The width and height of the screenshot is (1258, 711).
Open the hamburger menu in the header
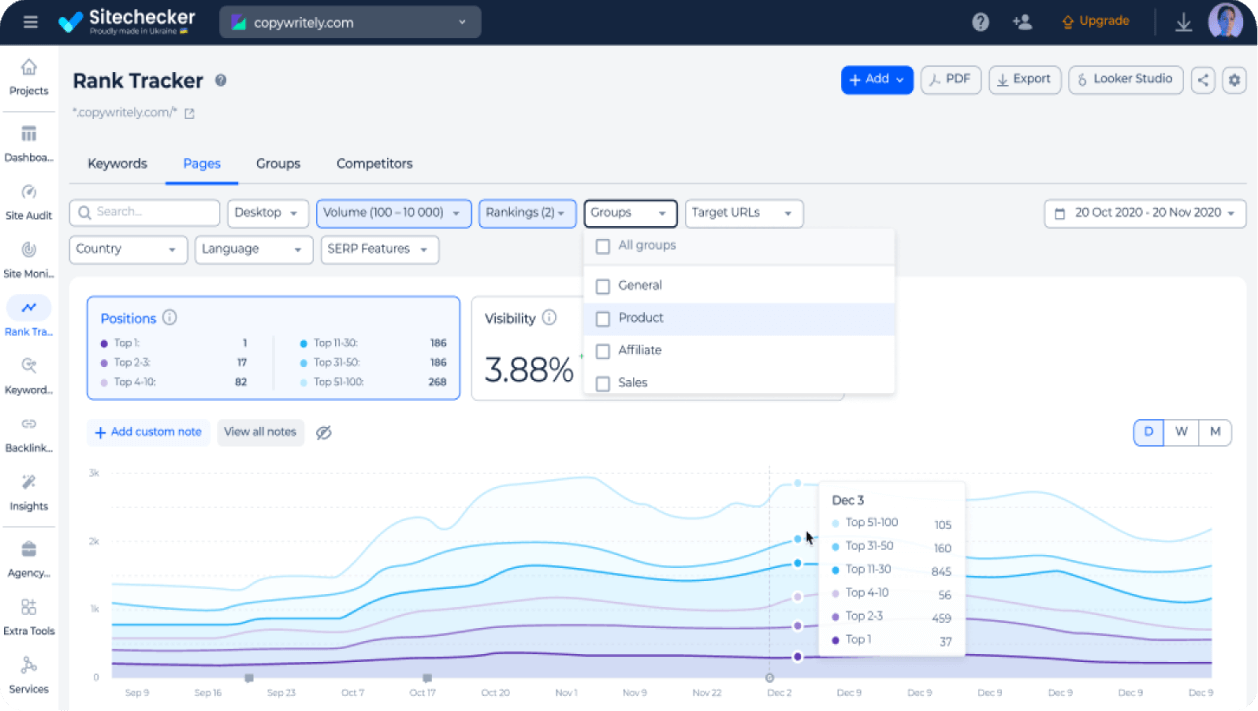(31, 22)
